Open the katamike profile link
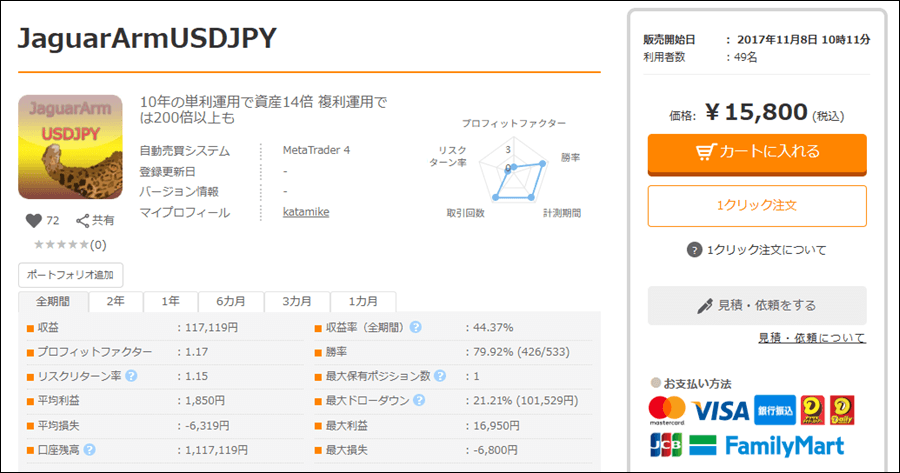This screenshot has width=900, height=473. [306, 212]
